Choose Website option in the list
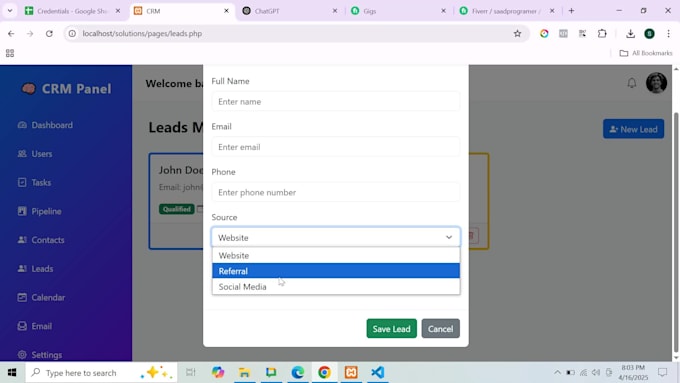This screenshot has height=383, width=680. pyautogui.click(x=336, y=255)
